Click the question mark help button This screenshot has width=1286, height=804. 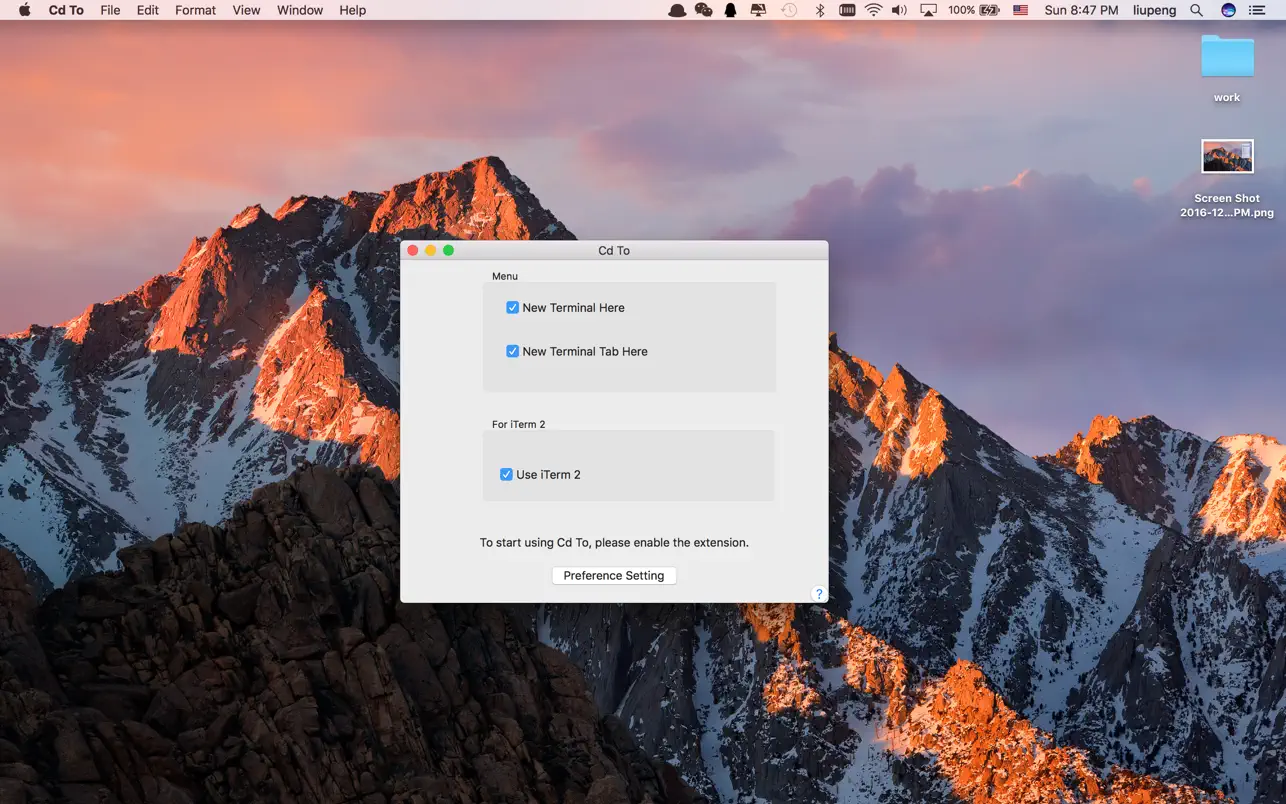point(818,594)
